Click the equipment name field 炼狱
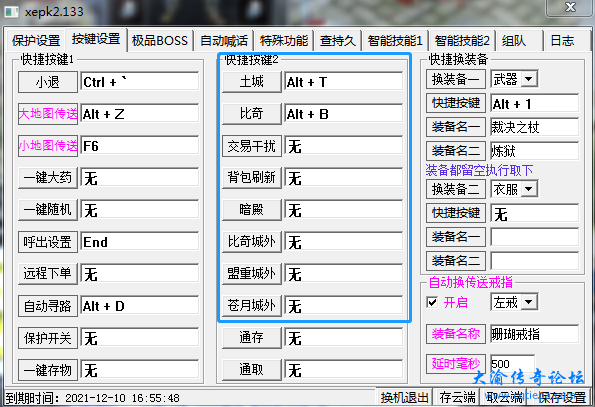595x407 pixels. tap(534, 151)
